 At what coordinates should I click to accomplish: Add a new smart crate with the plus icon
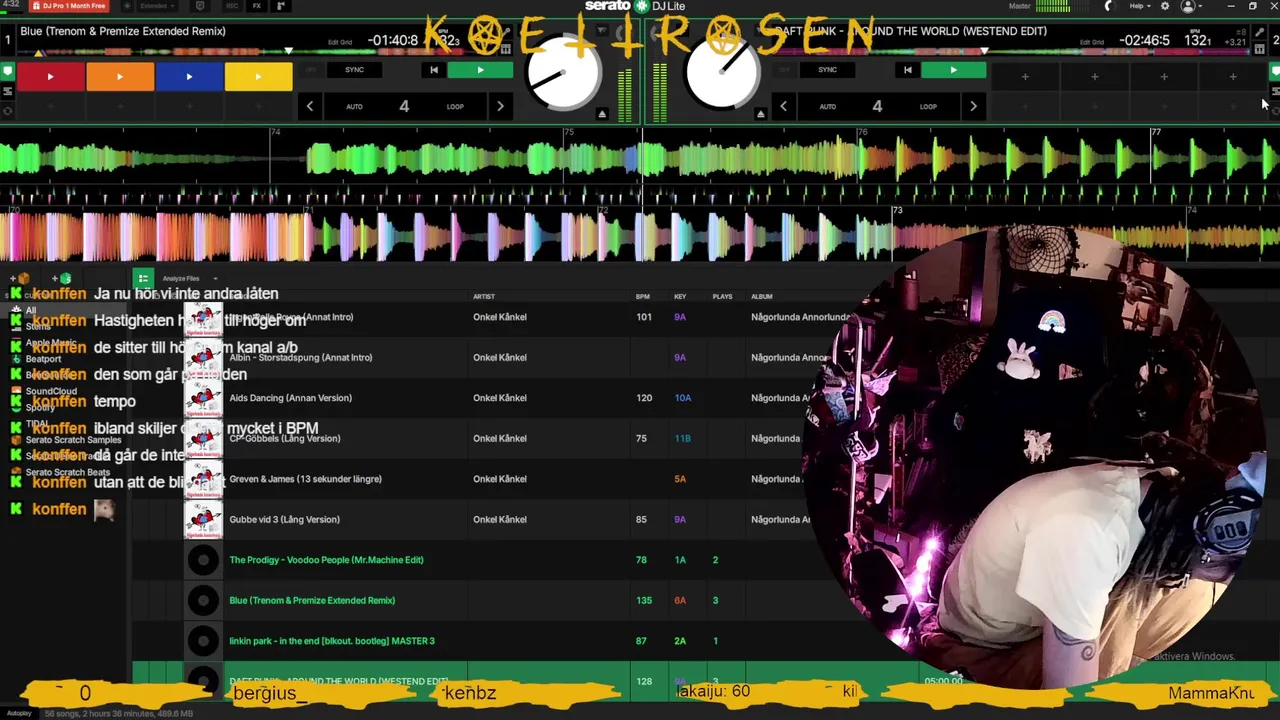[61, 278]
